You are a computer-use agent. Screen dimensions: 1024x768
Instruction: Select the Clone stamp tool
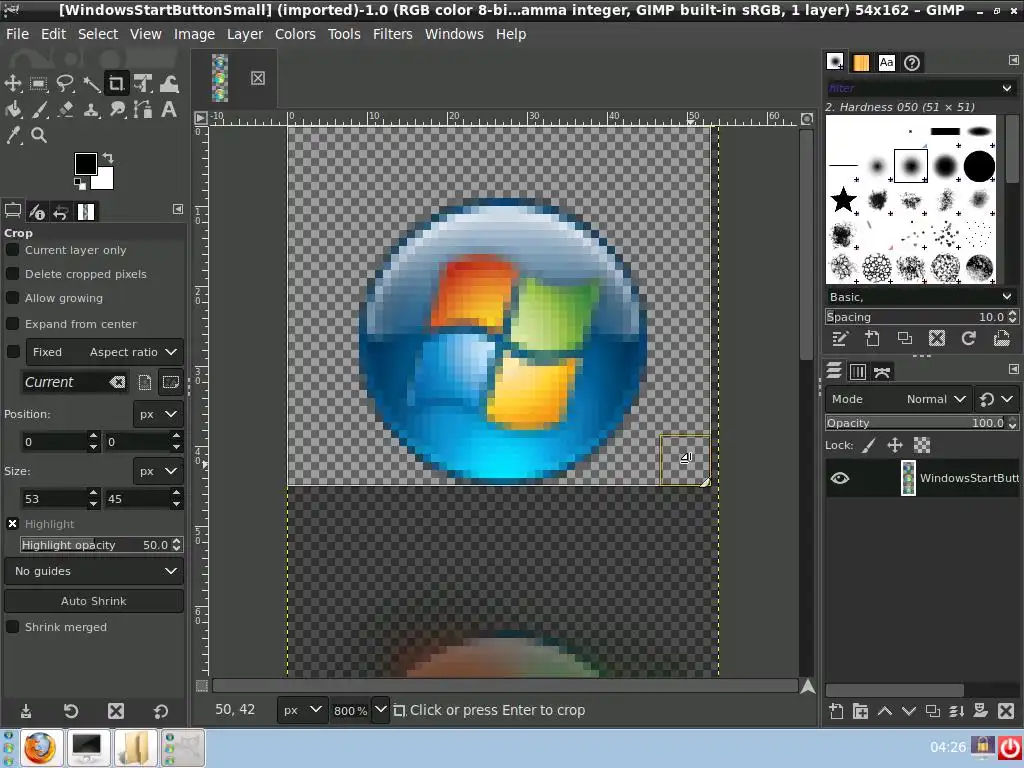91,109
